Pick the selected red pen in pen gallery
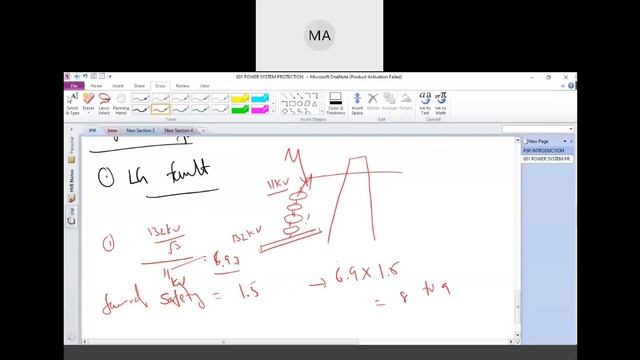The height and width of the screenshot is (360, 640). coord(160,109)
